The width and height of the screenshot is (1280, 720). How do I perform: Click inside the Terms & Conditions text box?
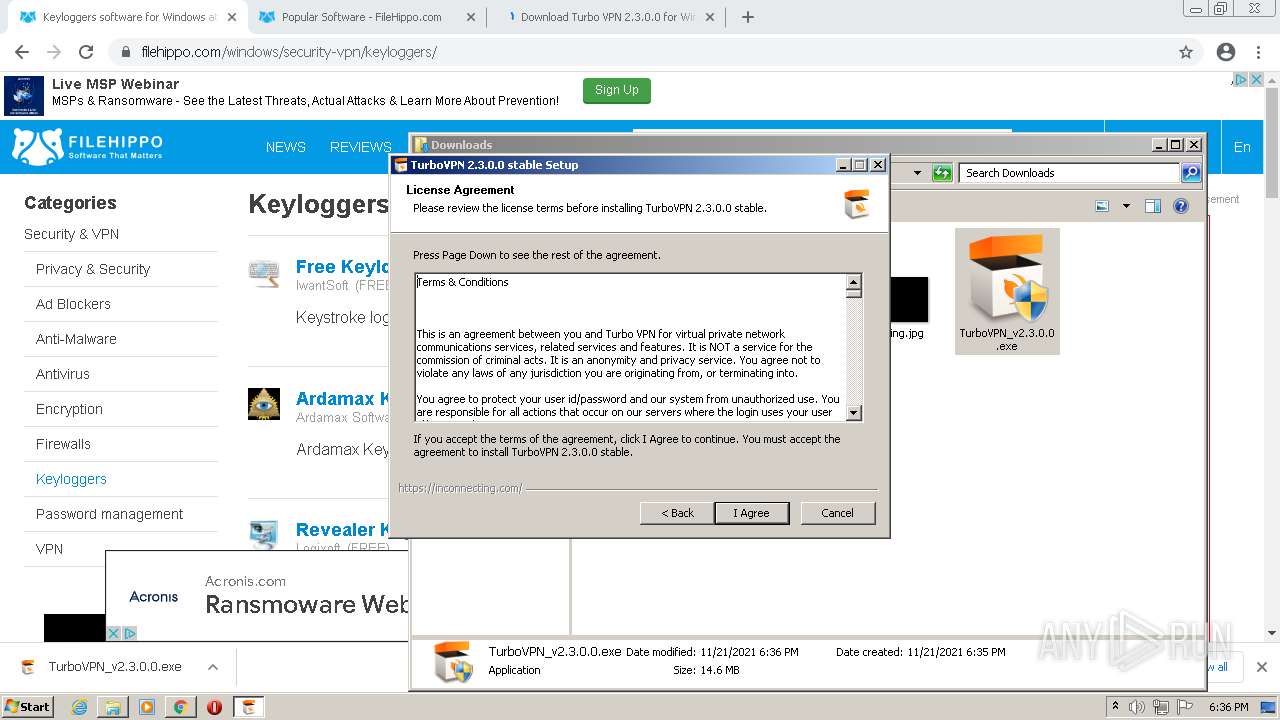pyautogui.click(x=631, y=347)
